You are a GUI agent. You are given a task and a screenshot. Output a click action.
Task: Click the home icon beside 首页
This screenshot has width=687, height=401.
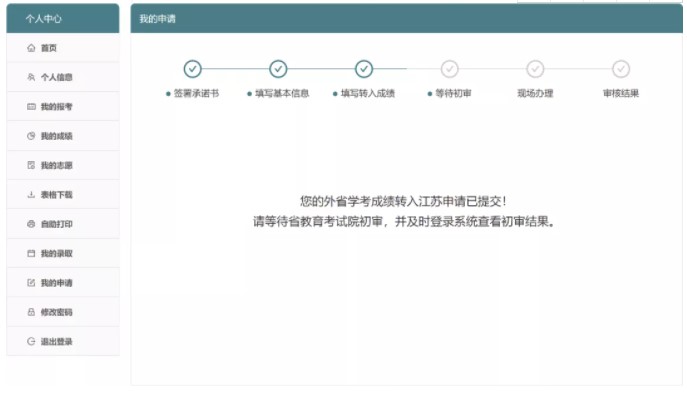31,48
